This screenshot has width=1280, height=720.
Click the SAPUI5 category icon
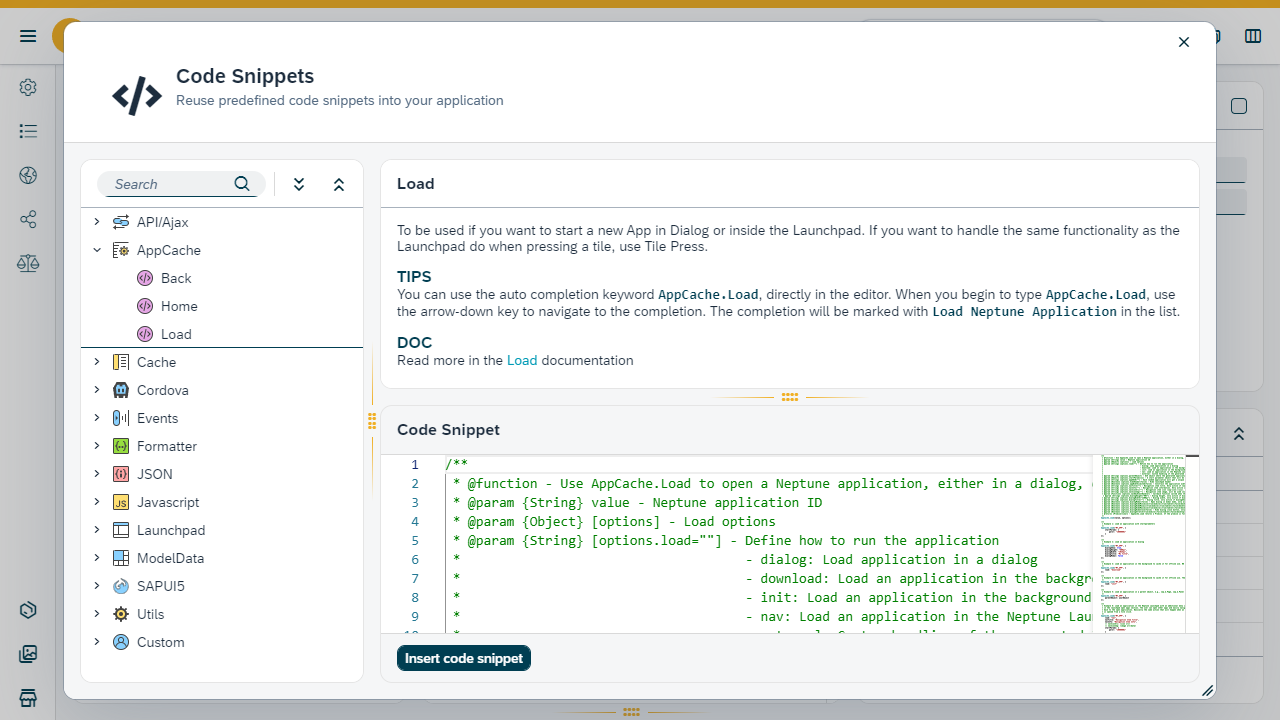click(121, 586)
